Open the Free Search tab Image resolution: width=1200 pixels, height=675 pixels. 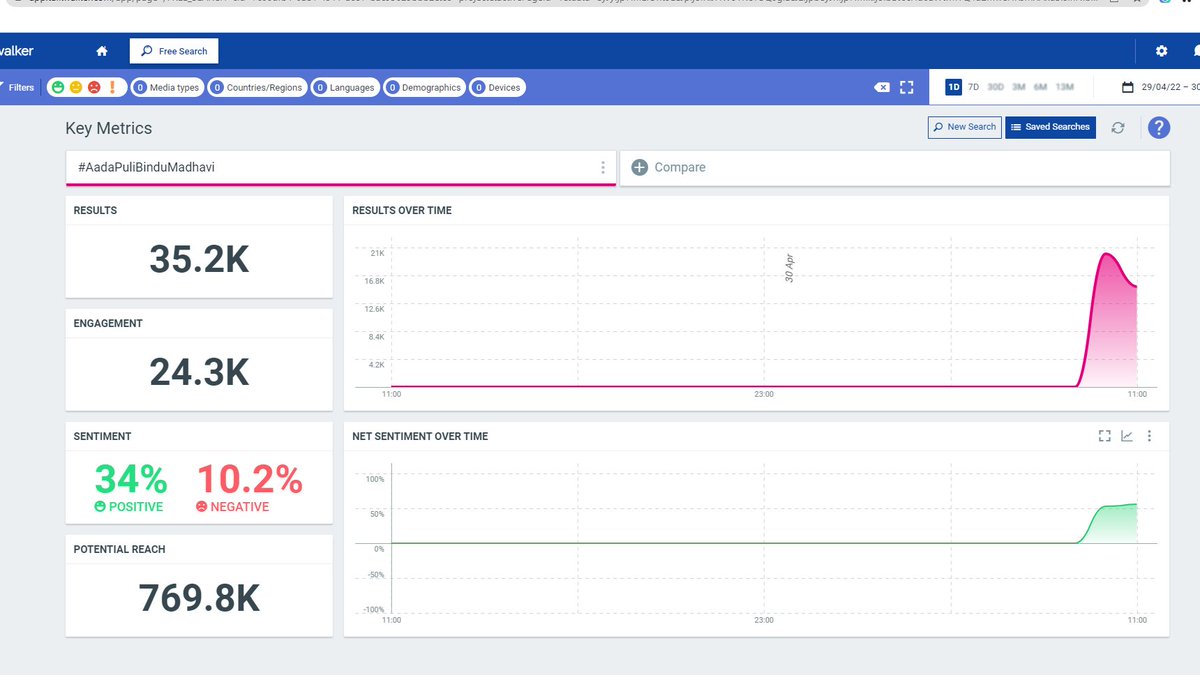(174, 51)
